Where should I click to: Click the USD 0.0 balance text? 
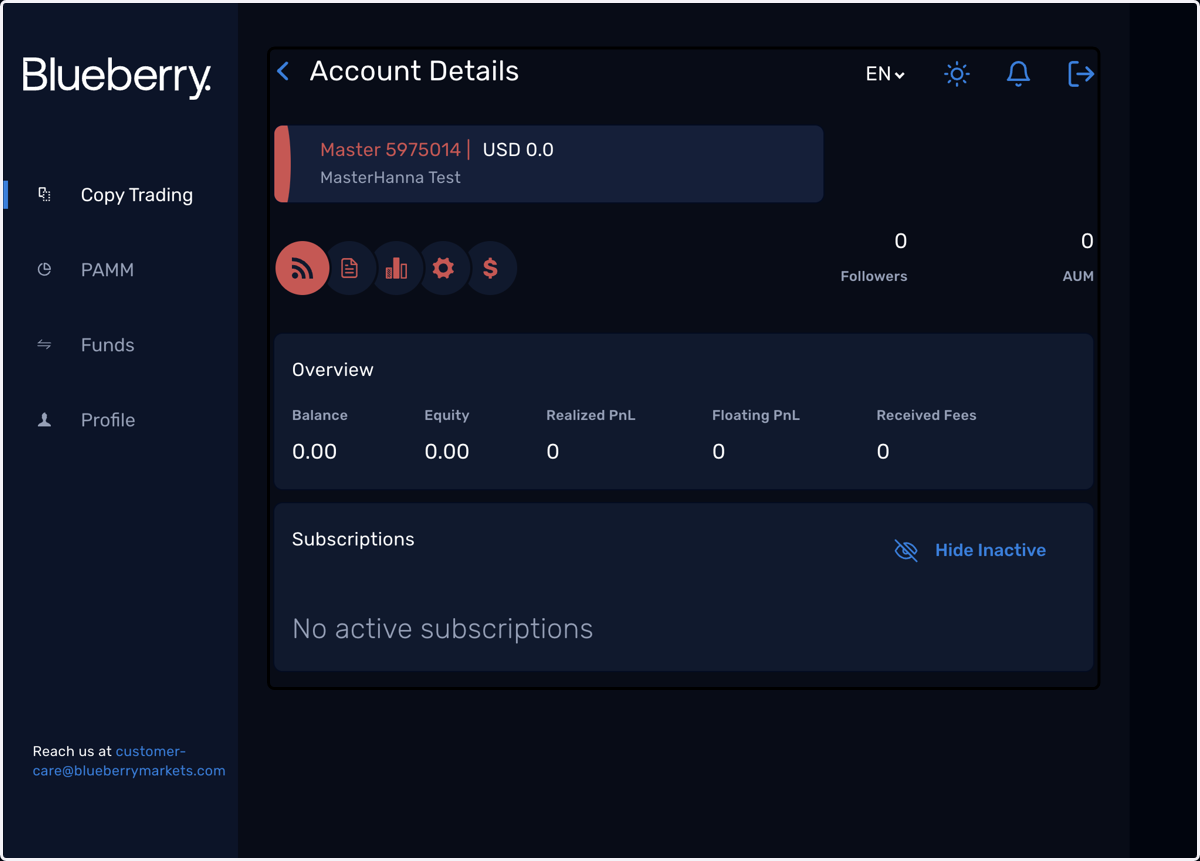pyautogui.click(x=518, y=150)
